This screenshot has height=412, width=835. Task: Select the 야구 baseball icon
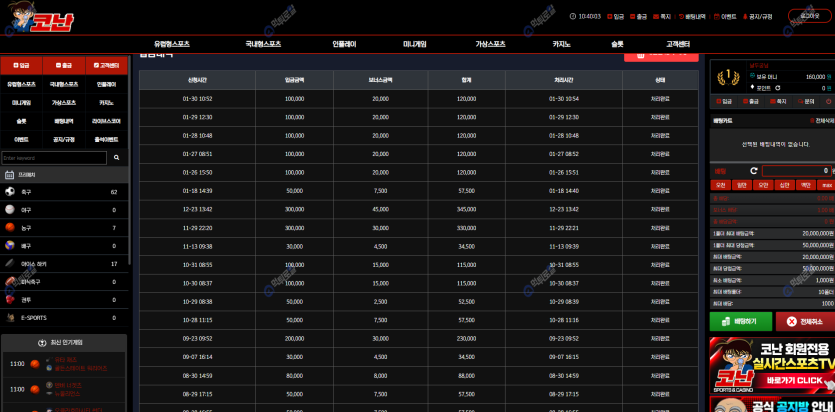click(10, 210)
